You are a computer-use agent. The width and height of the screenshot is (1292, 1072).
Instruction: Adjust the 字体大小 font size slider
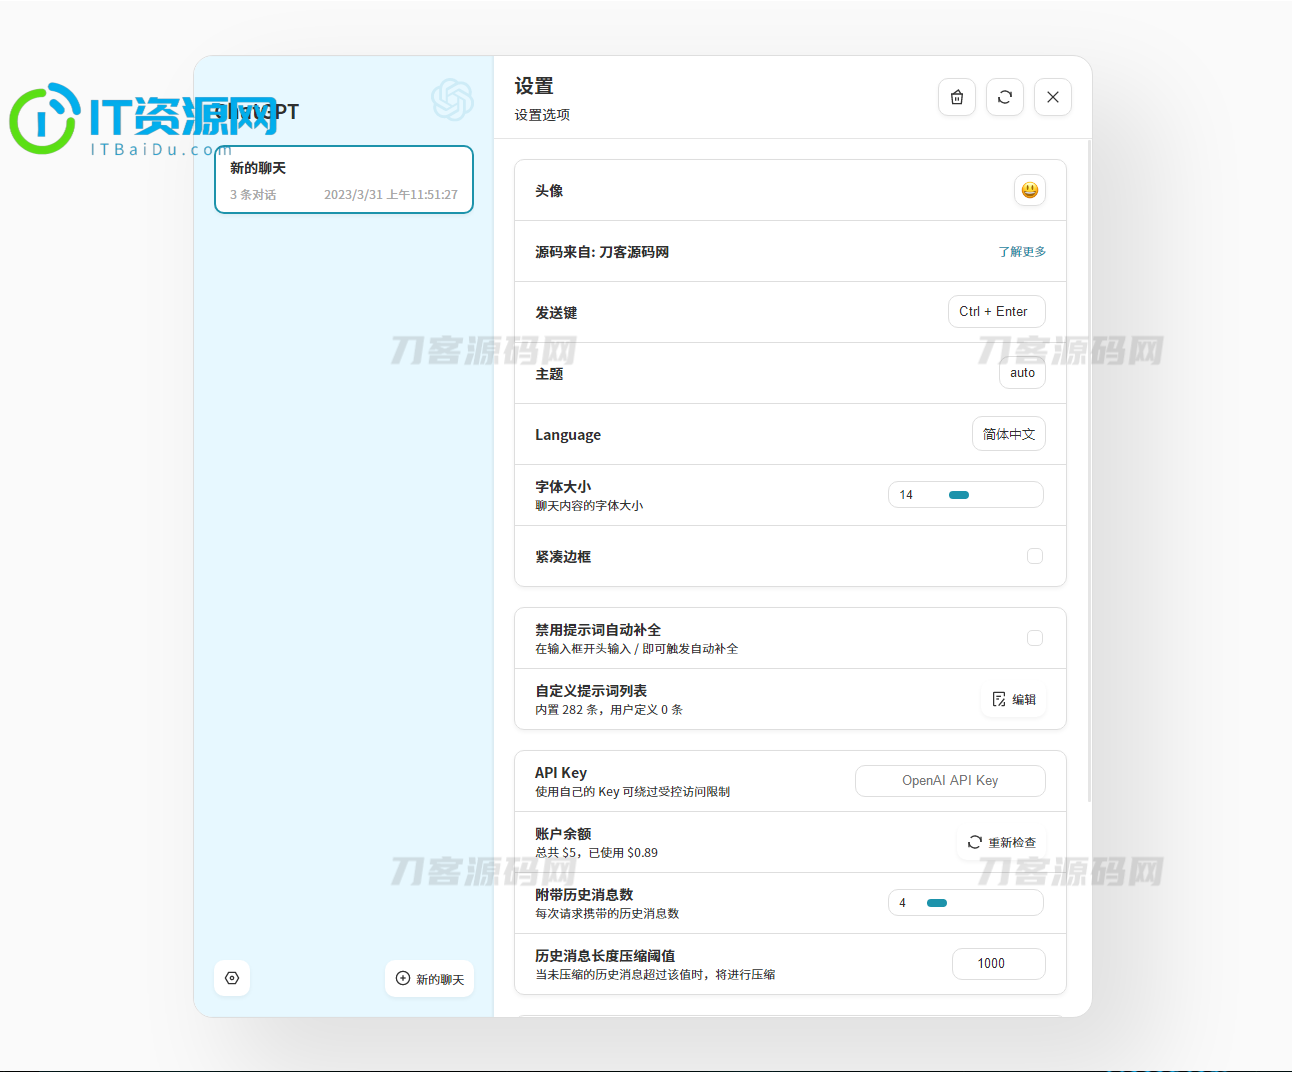click(x=966, y=495)
